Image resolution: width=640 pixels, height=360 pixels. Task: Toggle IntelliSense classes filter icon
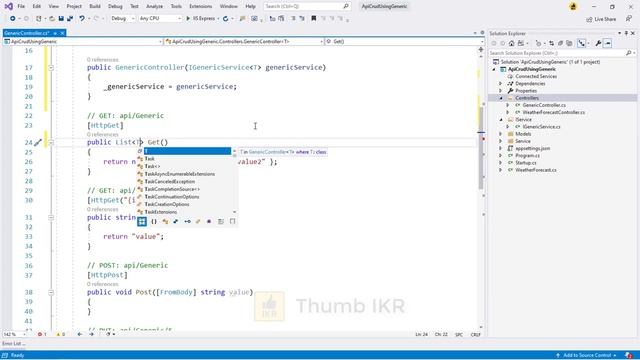click(x=165, y=221)
